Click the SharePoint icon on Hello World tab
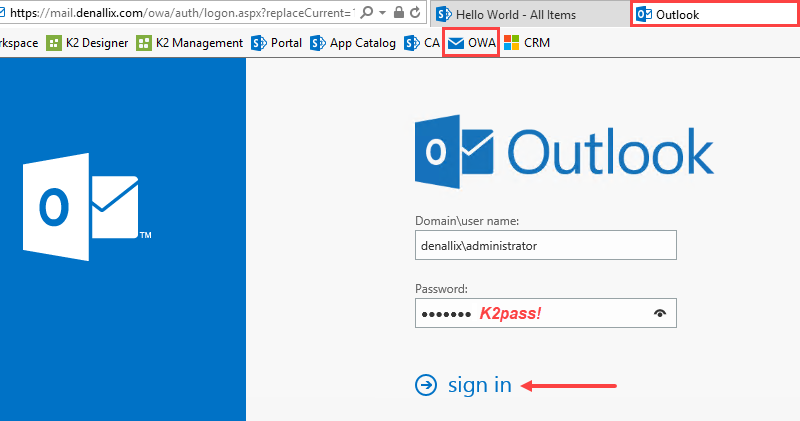The width and height of the screenshot is (800, 421). tap(444, 14)
